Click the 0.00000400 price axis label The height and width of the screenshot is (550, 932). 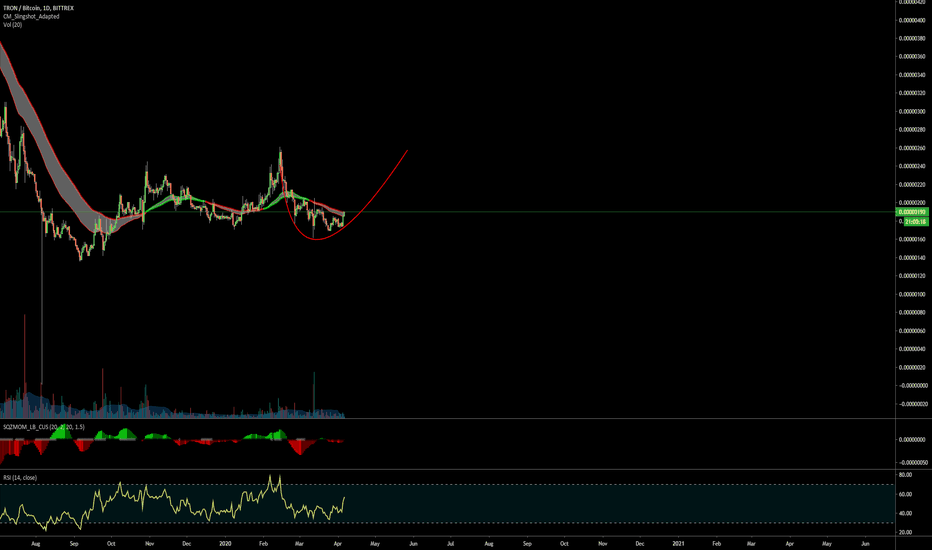point(912,20)
